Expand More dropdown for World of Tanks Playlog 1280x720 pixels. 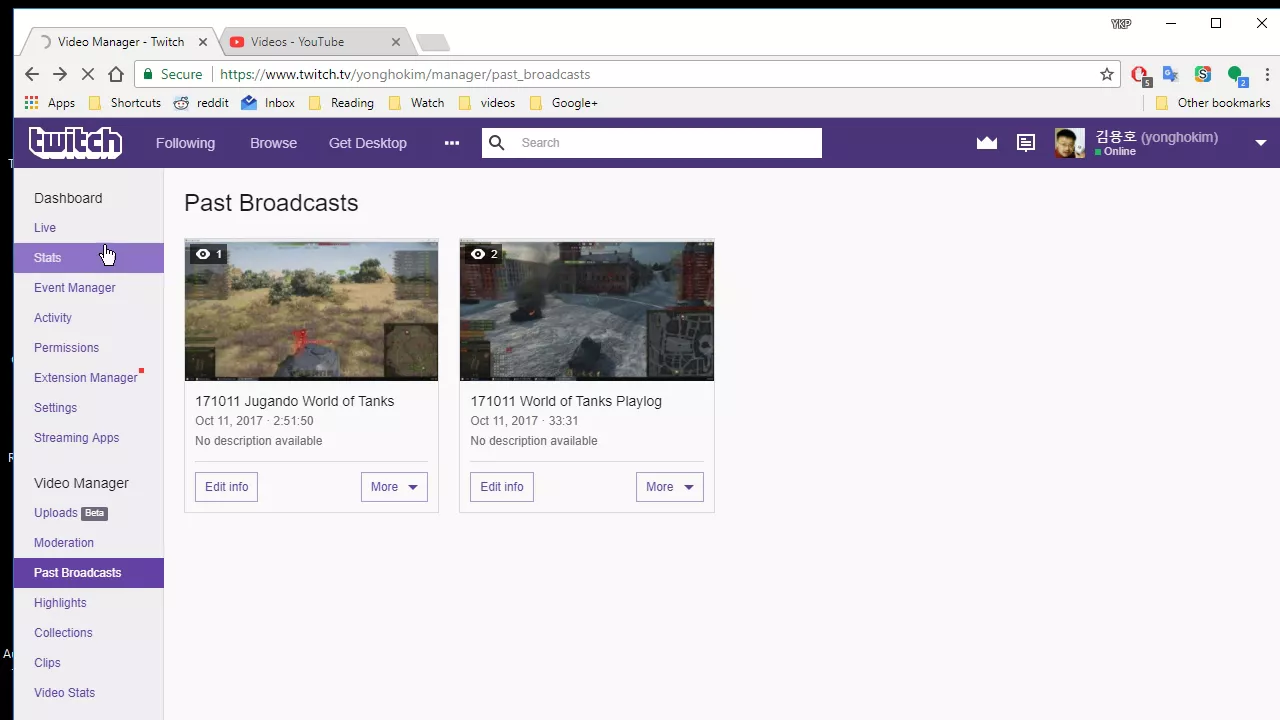(x=670, y=487)
